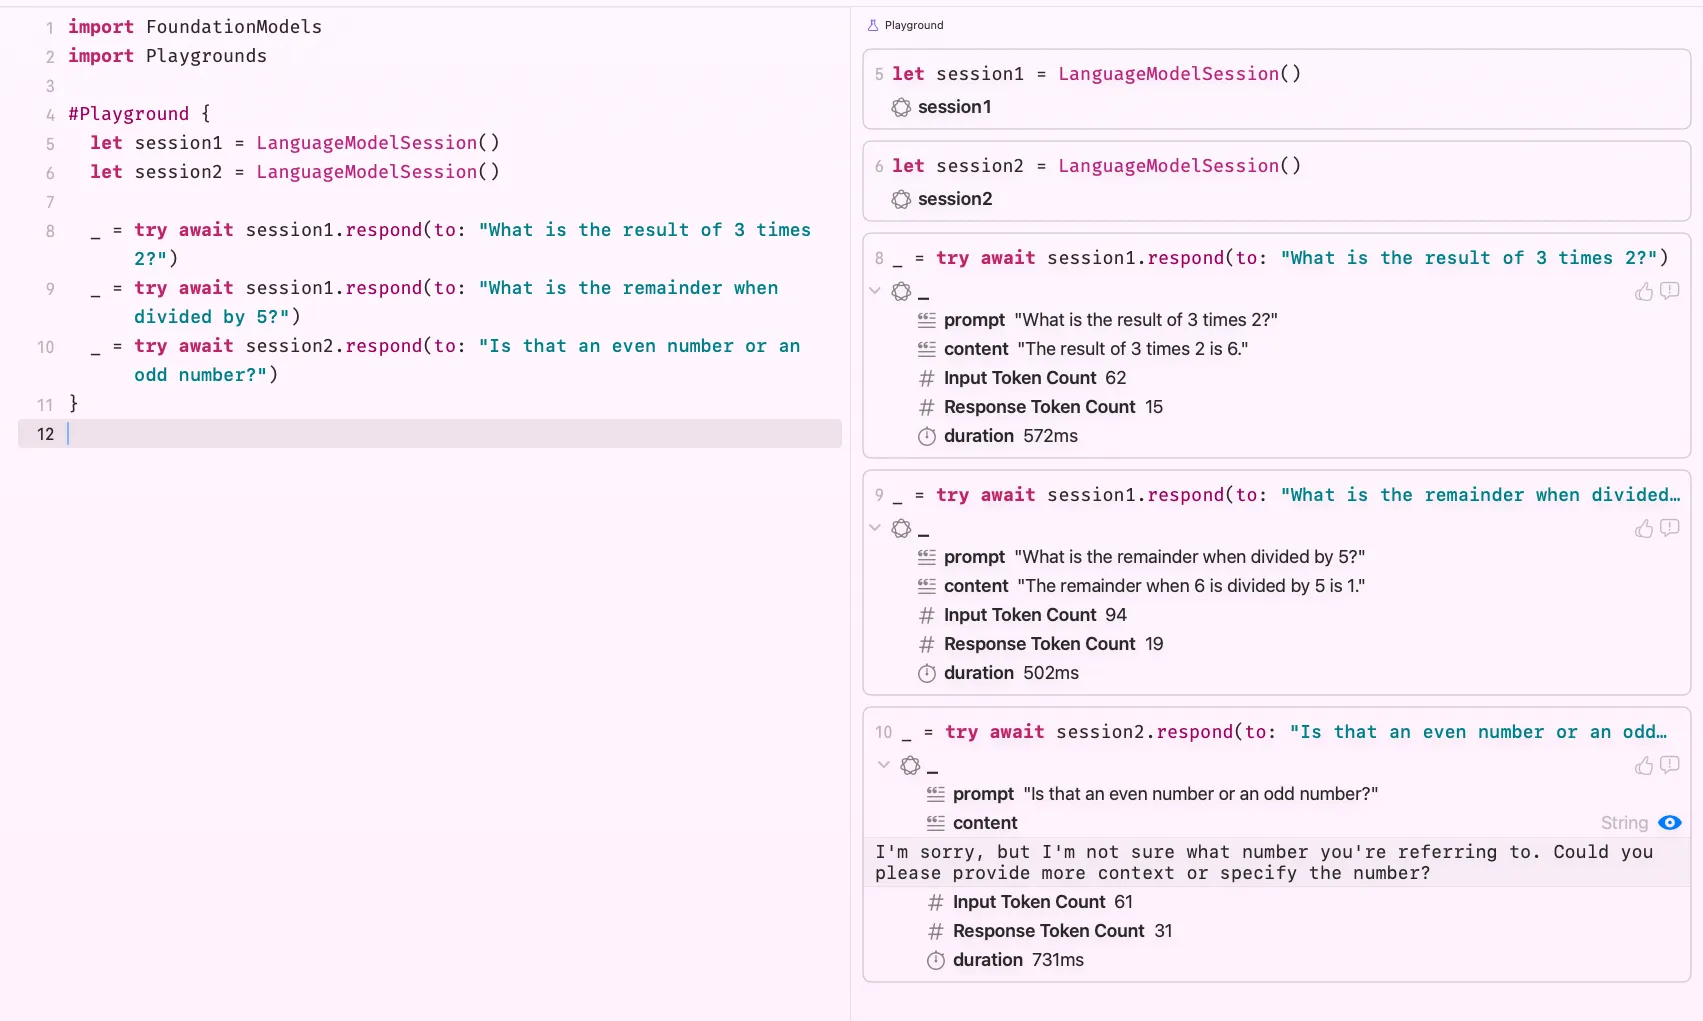The image size is (1703, 1021).
Task: Click "import Playgrounds" on line 2
Action: 167,56
